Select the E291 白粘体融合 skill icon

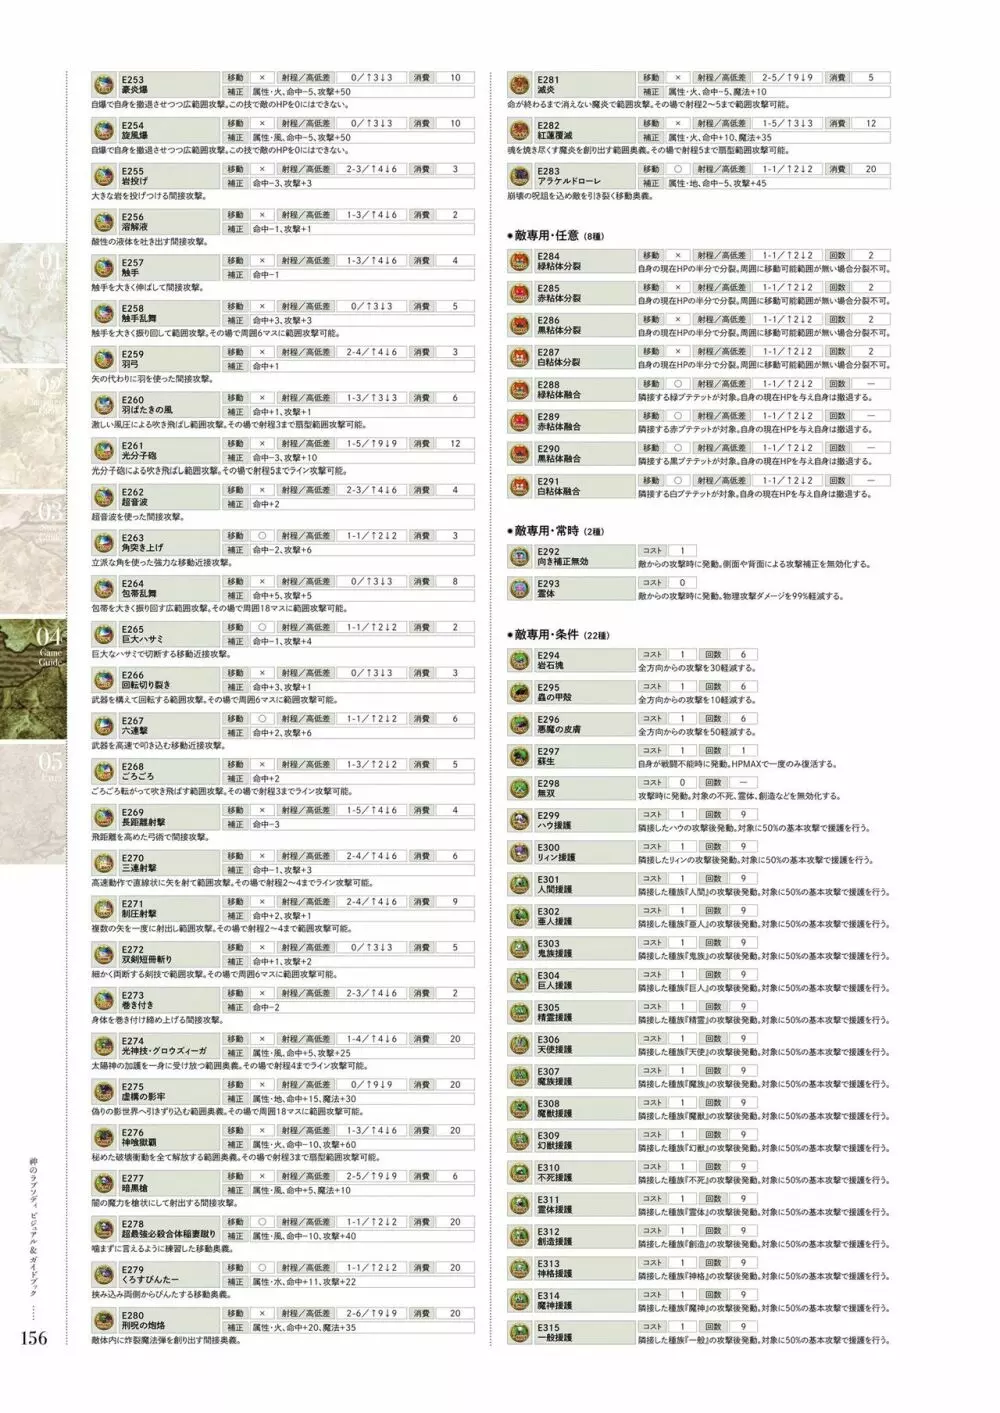click(x=519, y=486)
